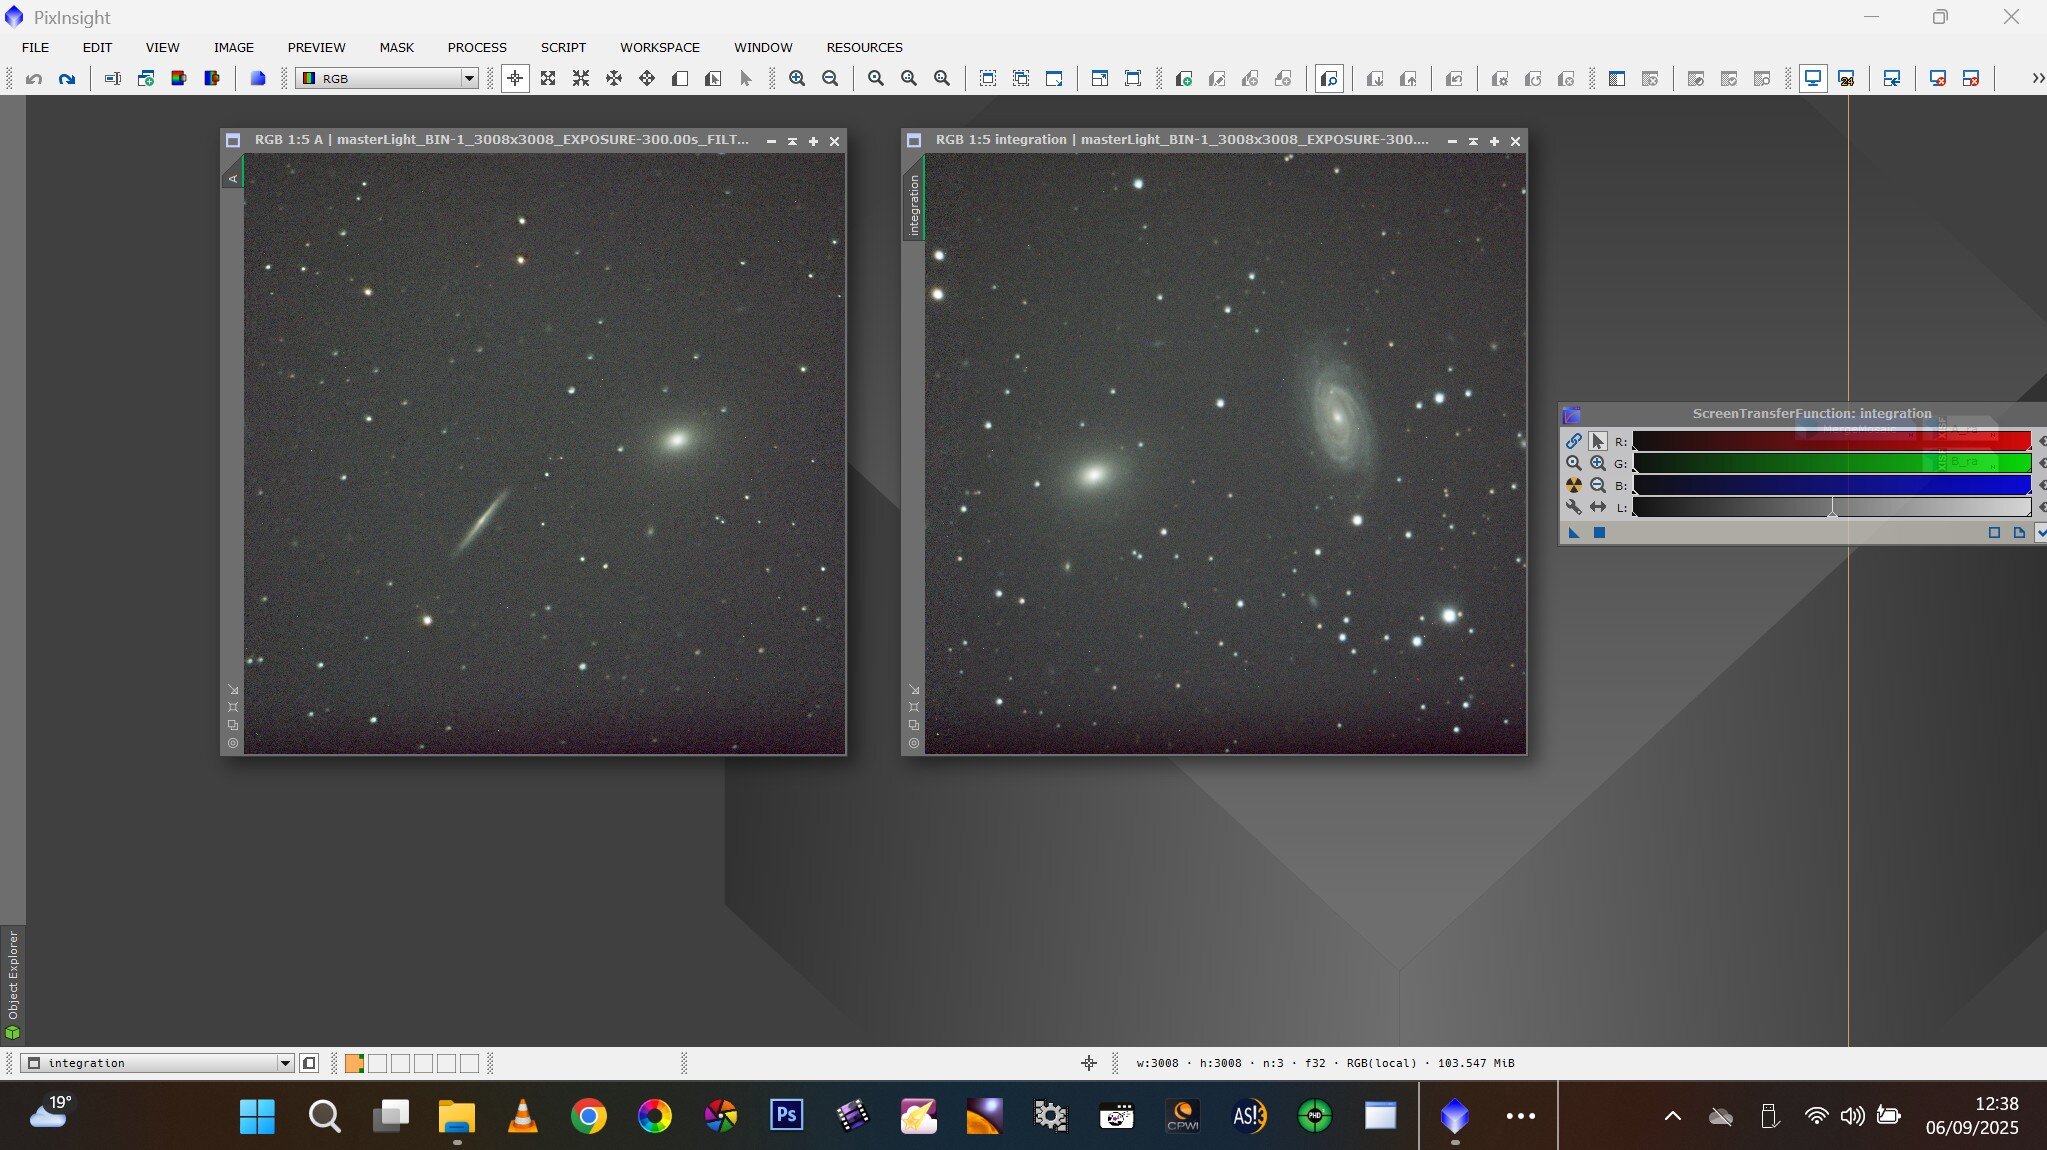Expand the integration view selector dropdown
The height and width of the screenshot is (1150, 2047).
point(285,1063)
